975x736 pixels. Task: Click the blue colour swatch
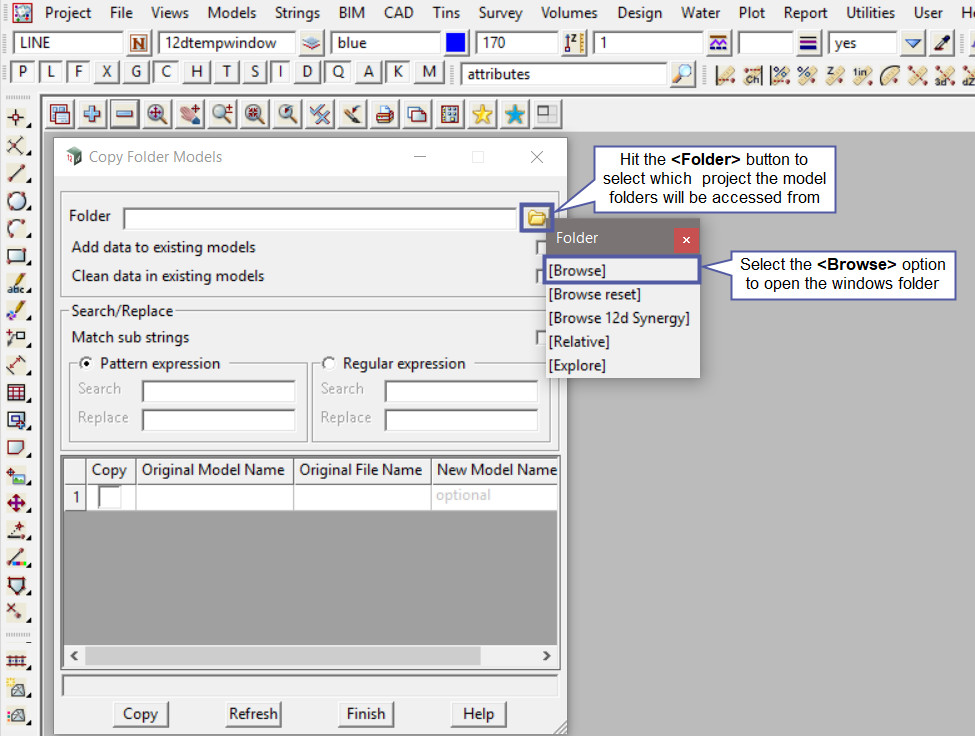coord(456,44)
